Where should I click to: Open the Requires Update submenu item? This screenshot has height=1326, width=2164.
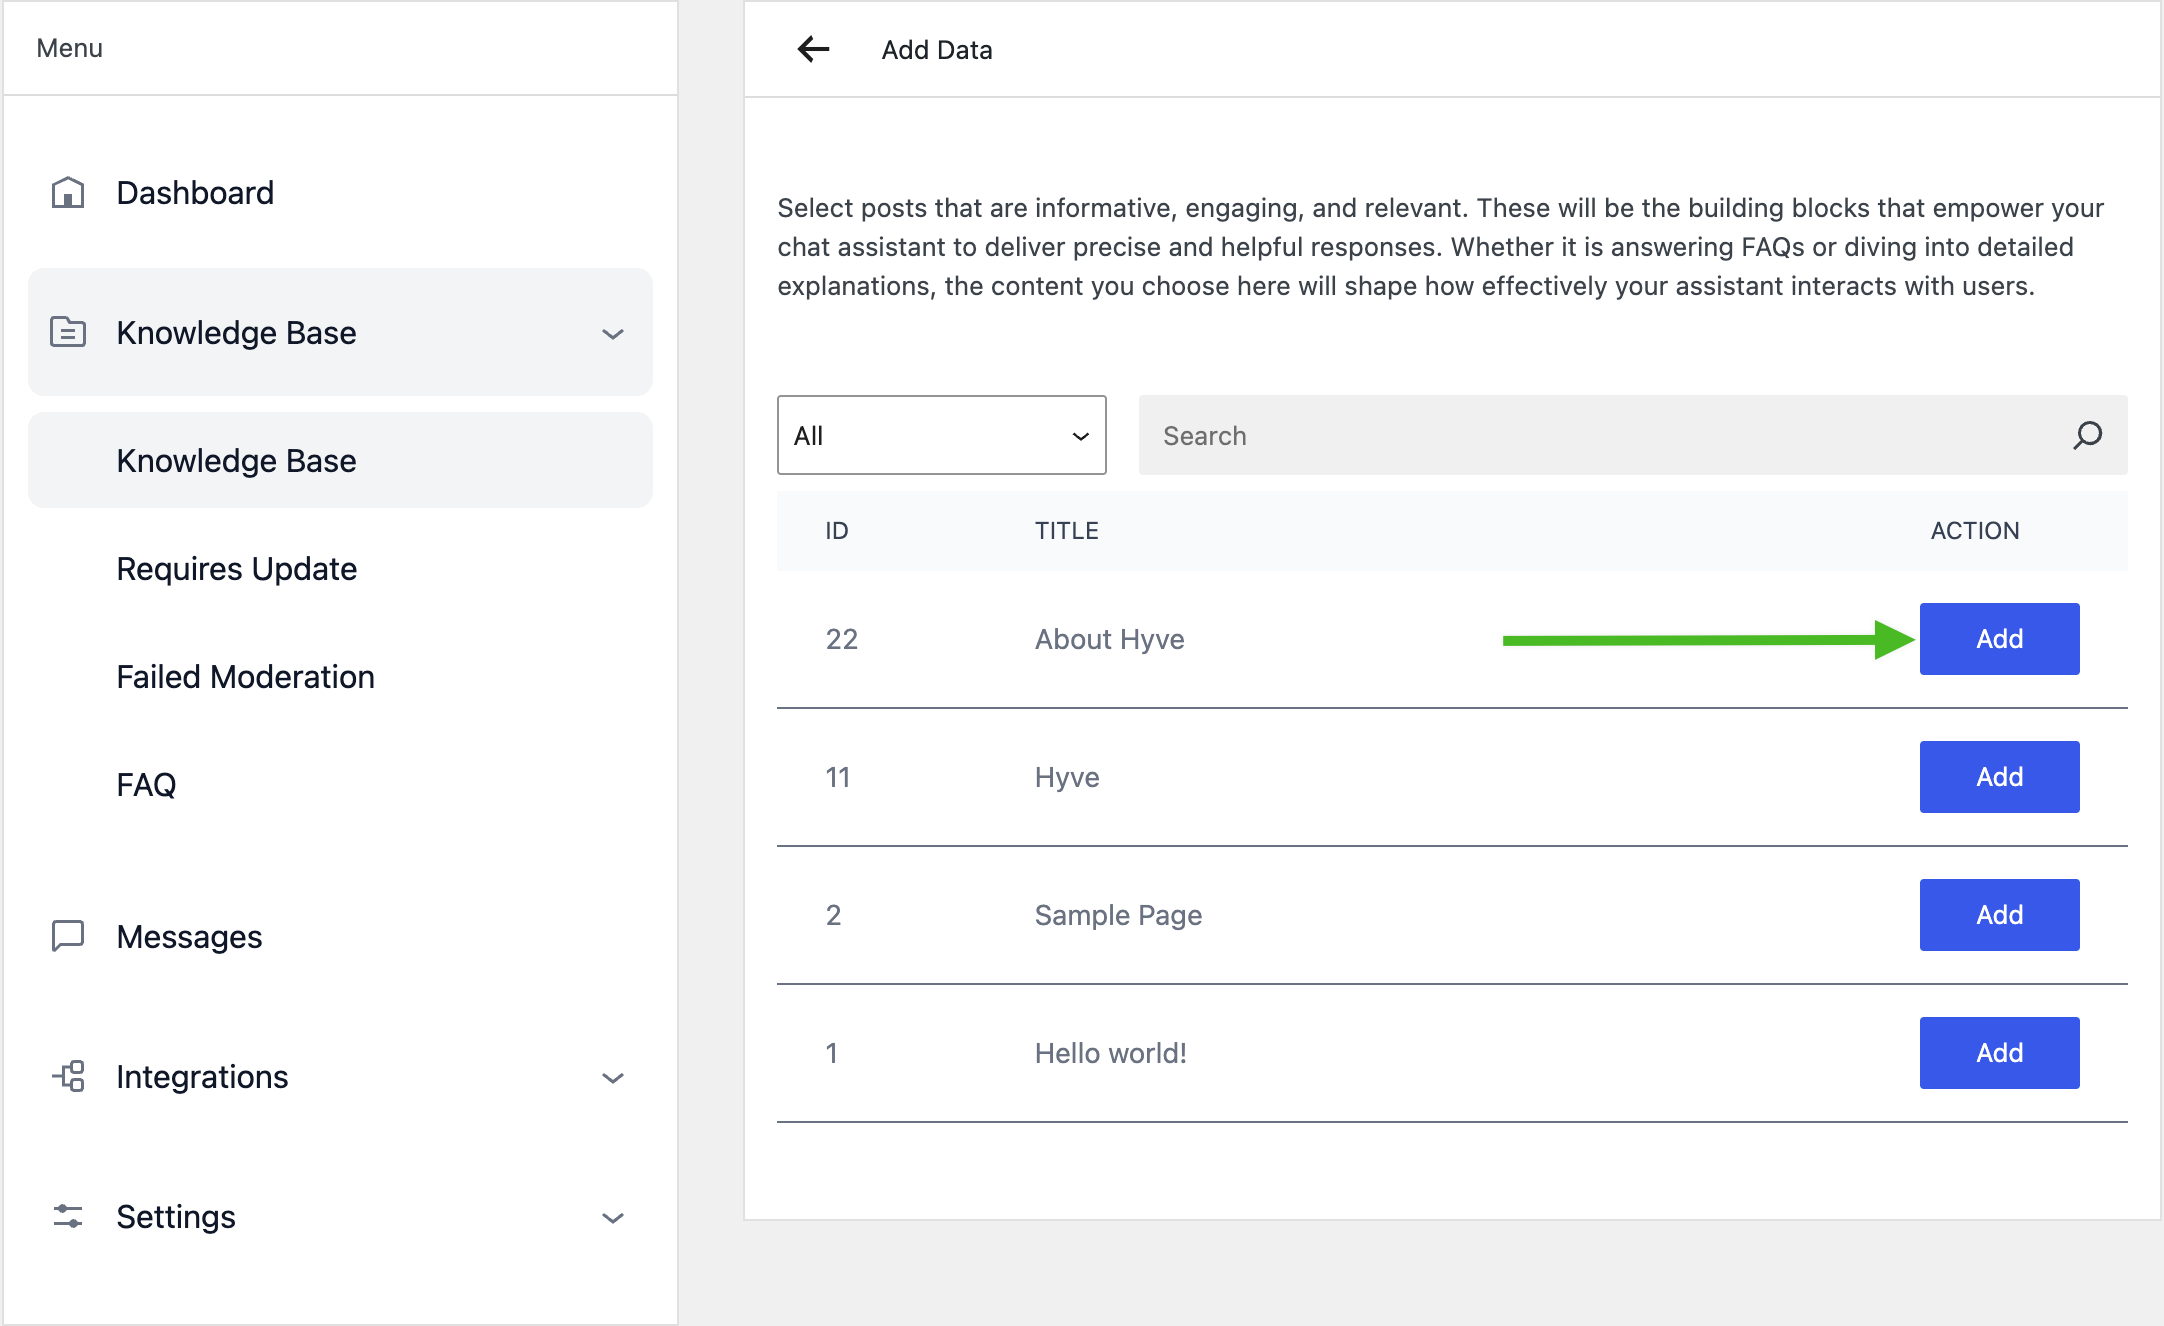pos(236,568)
